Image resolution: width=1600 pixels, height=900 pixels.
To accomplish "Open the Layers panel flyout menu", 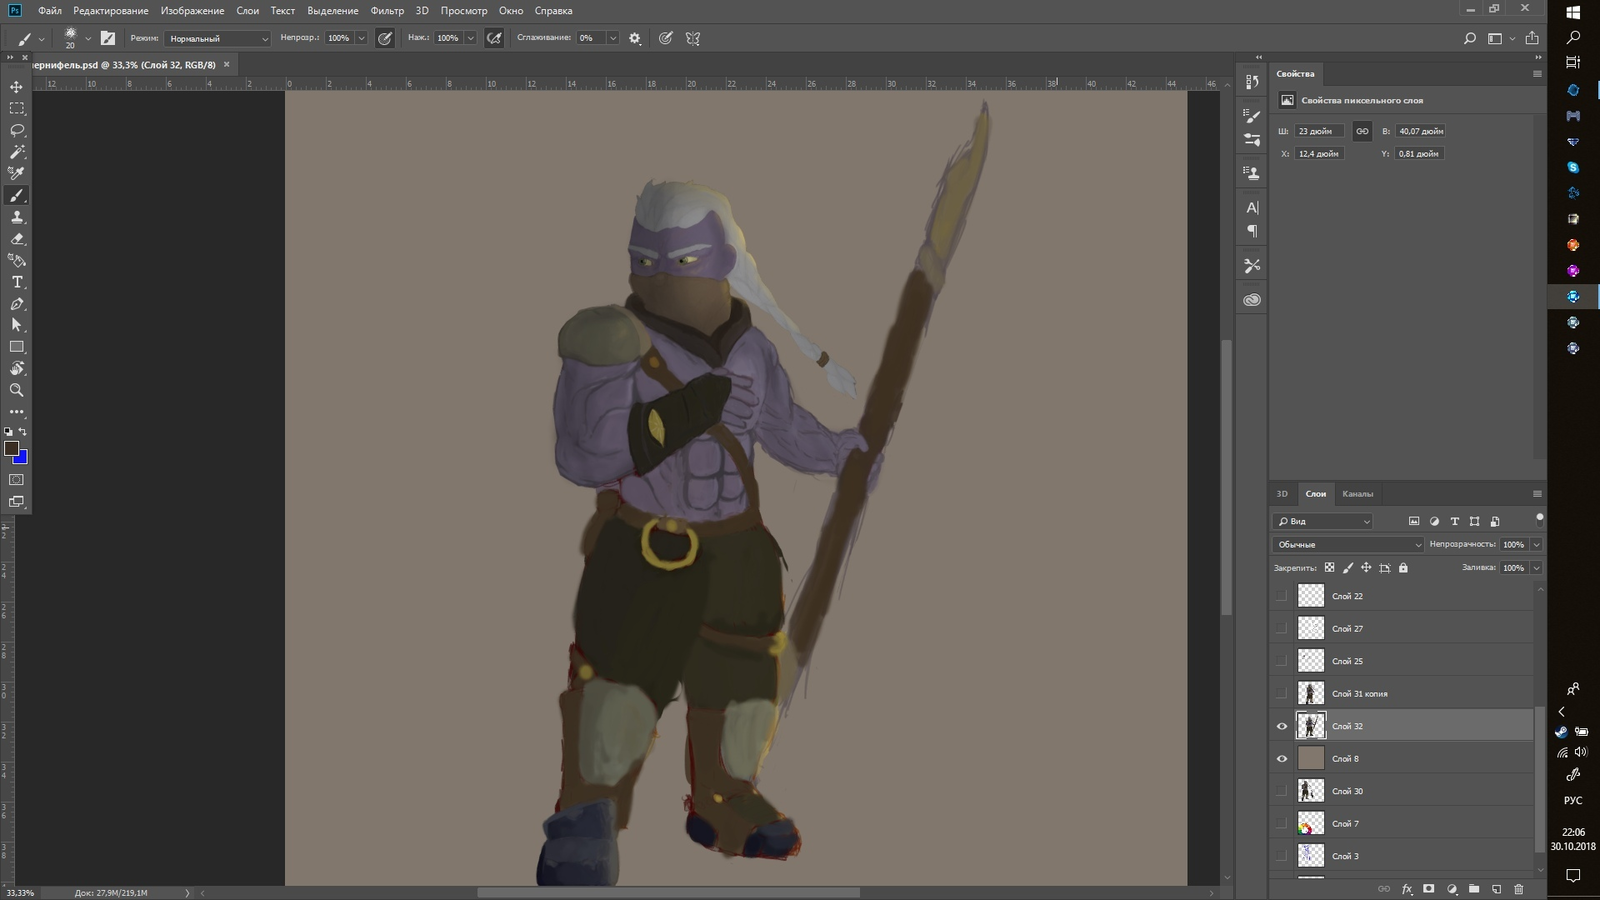I will coord(1537,494).
